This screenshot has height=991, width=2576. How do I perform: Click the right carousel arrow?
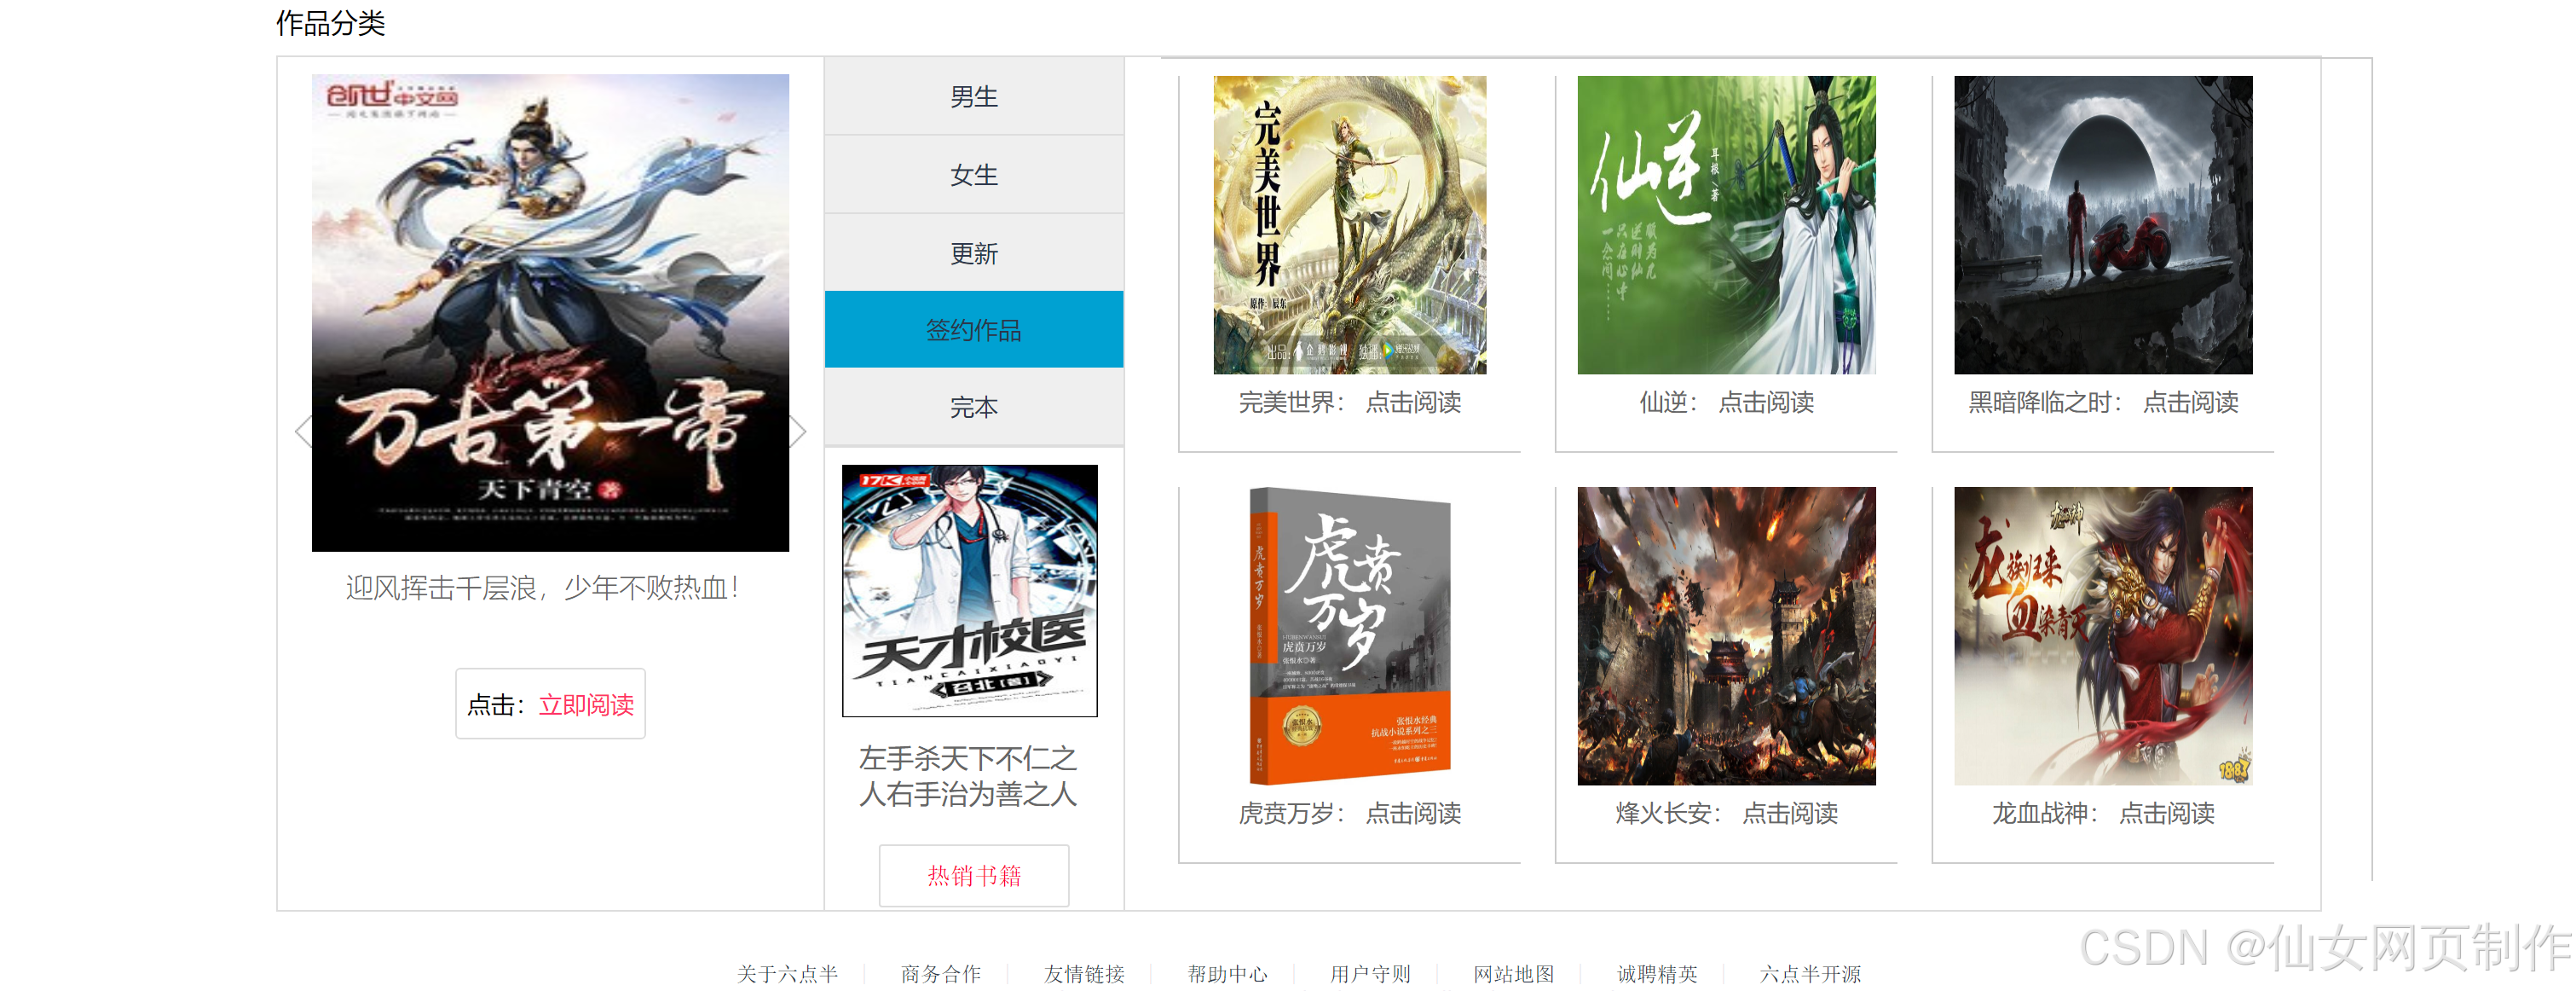(798, 431)
